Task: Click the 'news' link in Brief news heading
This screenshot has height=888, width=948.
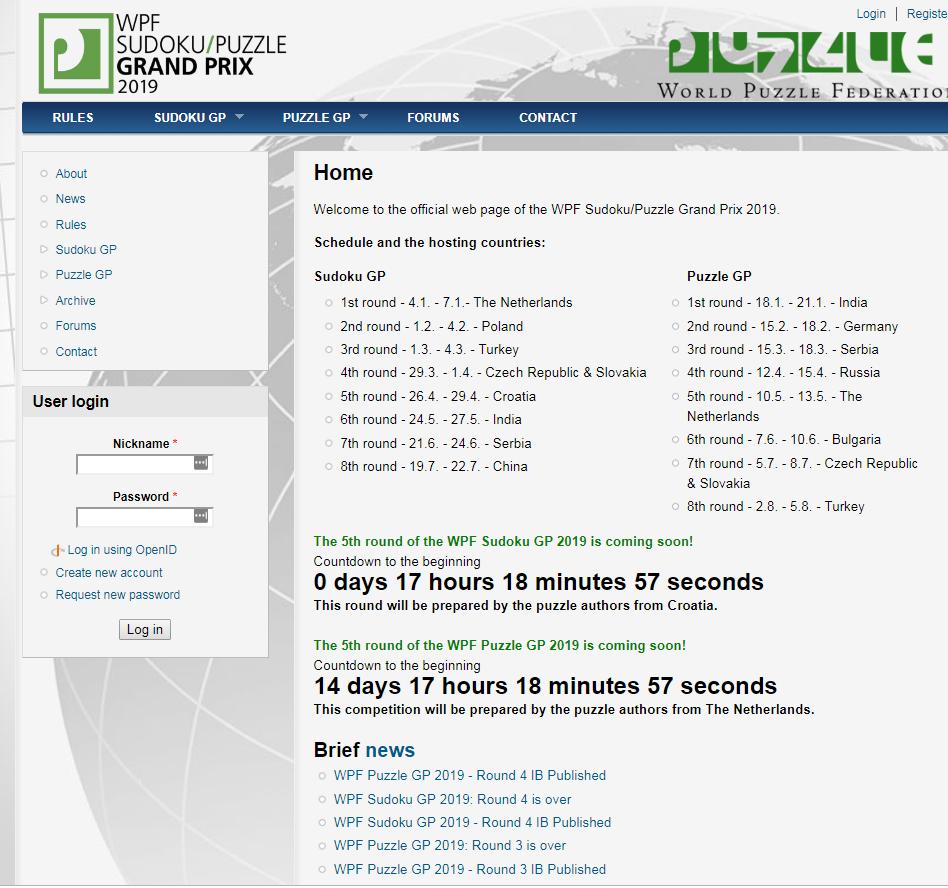Action: [x=390, y=750]
